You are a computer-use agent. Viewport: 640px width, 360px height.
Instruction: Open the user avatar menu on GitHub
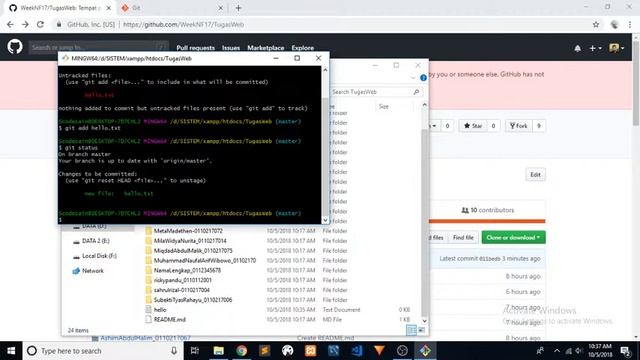point(616,48)
